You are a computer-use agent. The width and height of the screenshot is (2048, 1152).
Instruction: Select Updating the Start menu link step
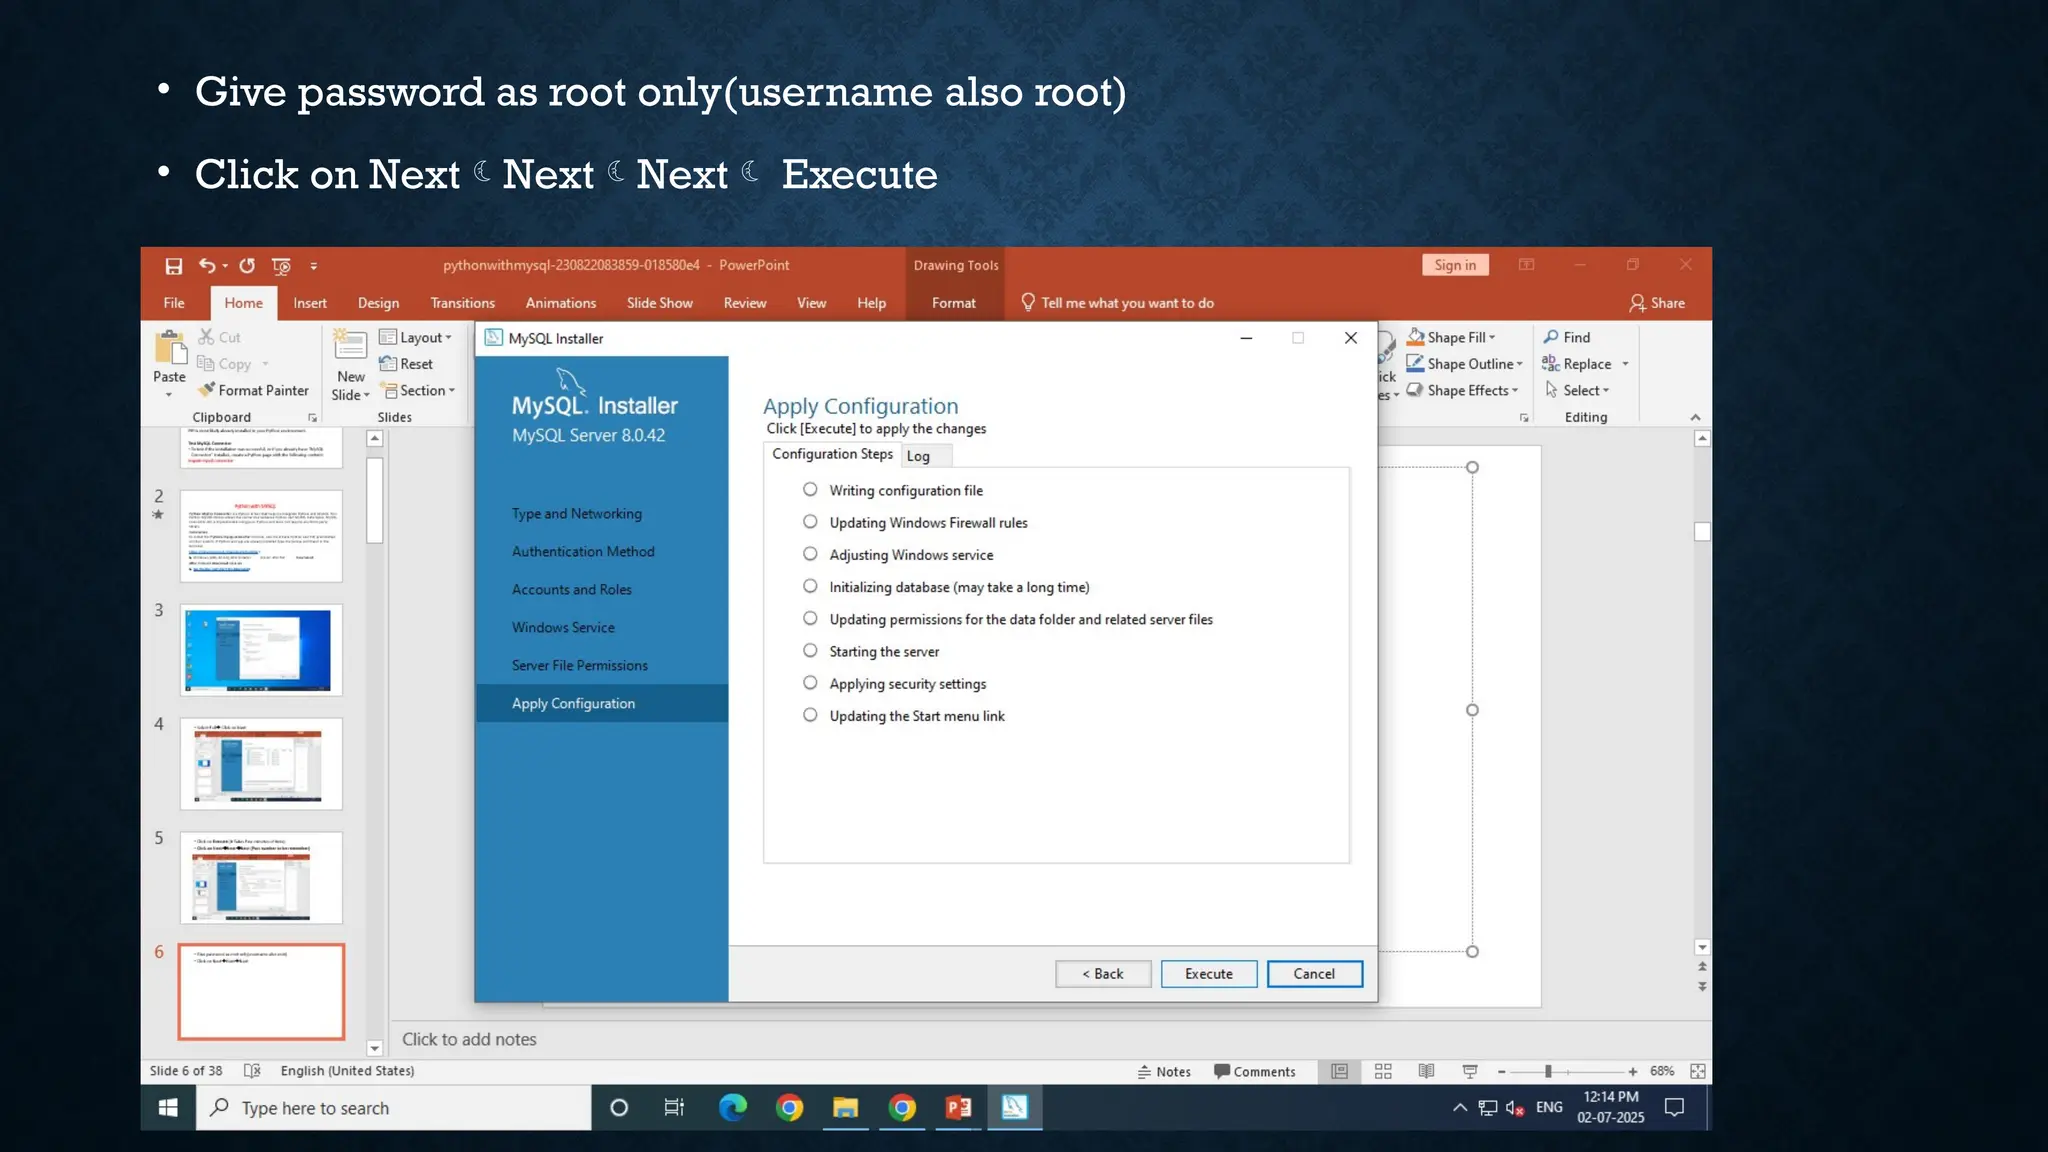[x=810, y=715]
